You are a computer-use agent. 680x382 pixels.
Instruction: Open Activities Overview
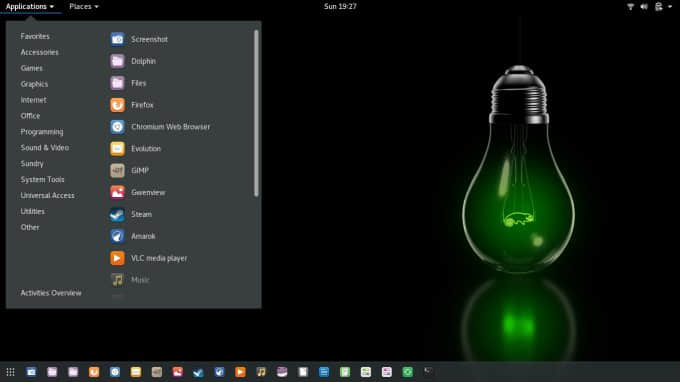(51, 293)
